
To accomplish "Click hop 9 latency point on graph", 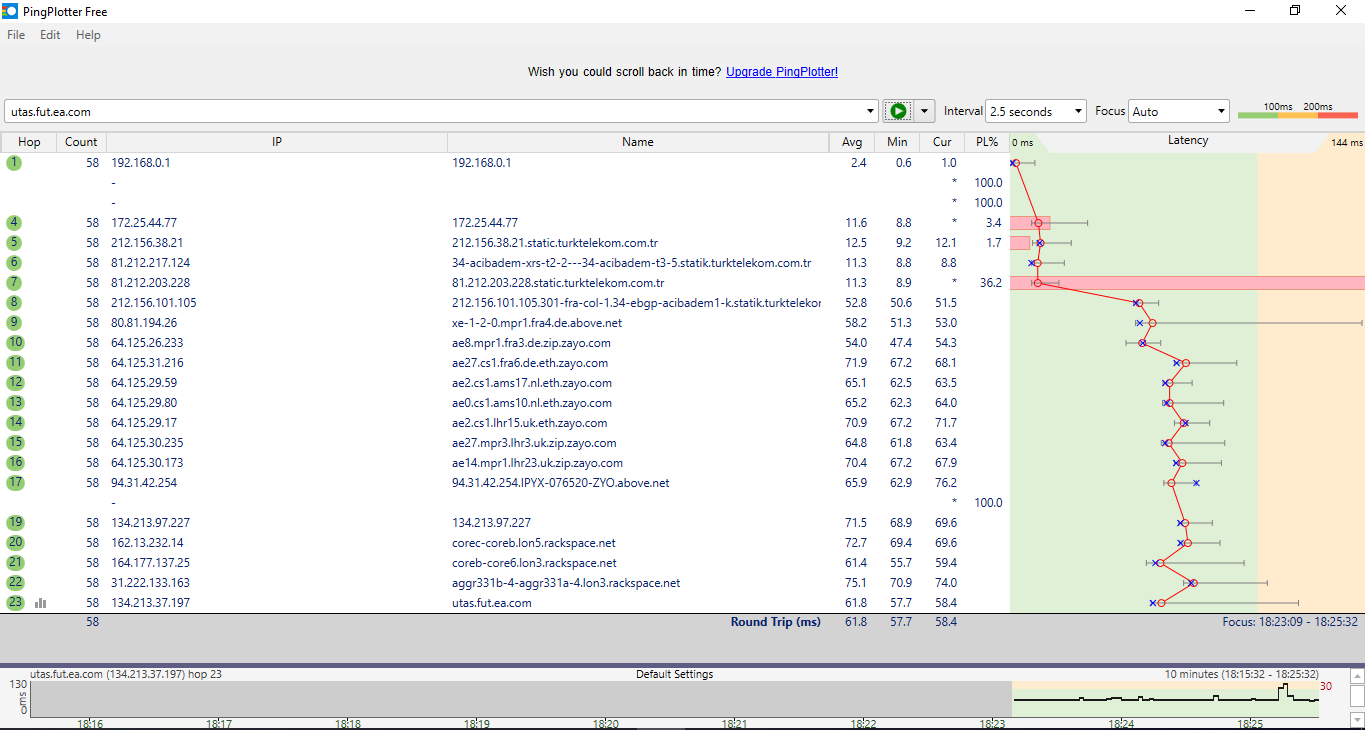I will (1152, 323).
